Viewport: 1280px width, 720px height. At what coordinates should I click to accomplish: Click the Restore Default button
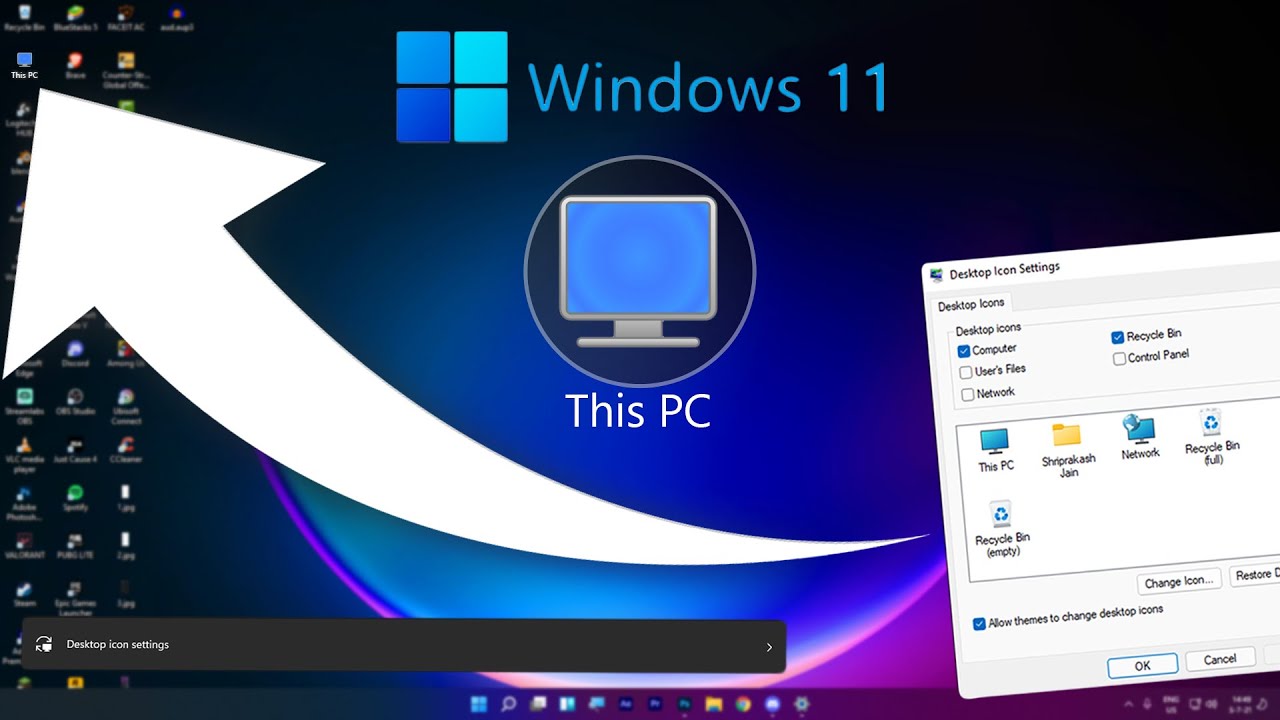point(1255,575)
